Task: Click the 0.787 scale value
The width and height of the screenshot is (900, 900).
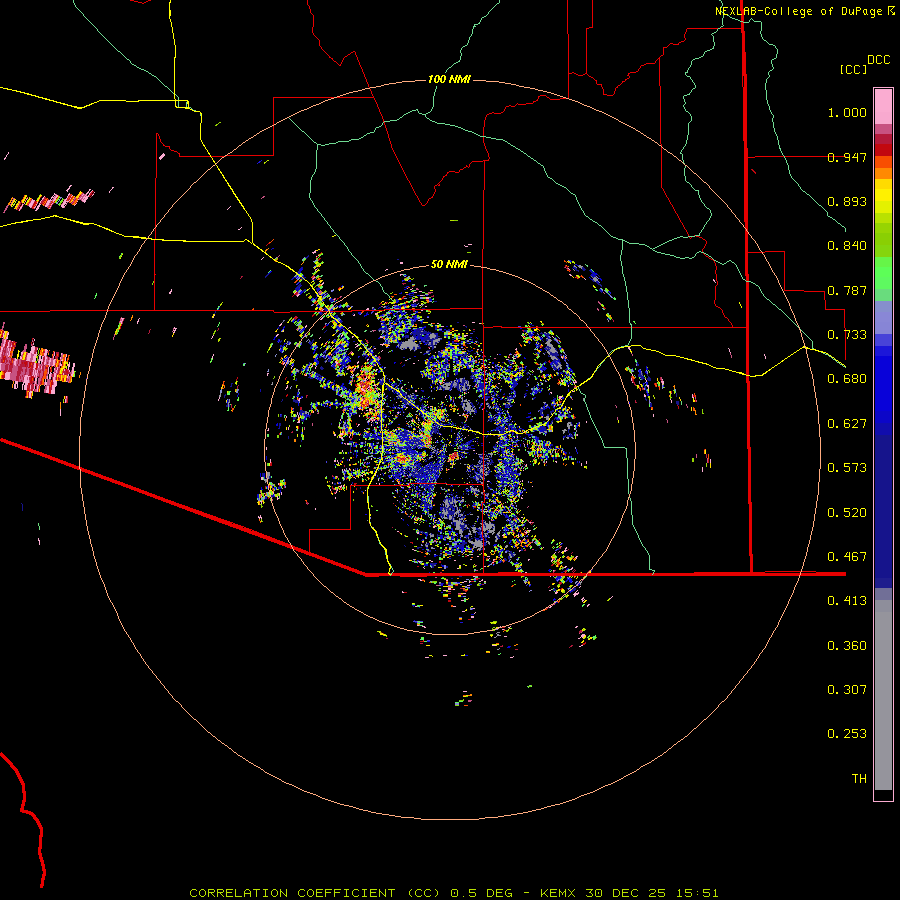Action: point(847,290)
